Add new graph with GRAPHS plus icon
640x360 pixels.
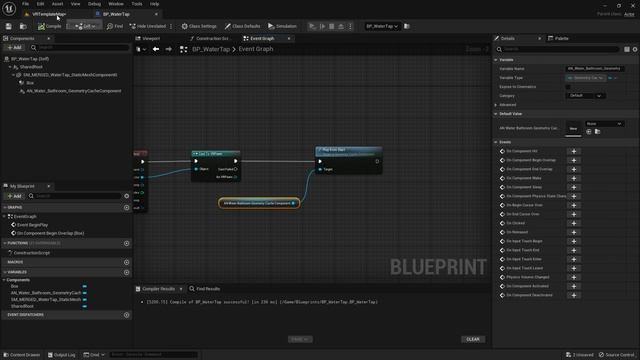[127, 208]
